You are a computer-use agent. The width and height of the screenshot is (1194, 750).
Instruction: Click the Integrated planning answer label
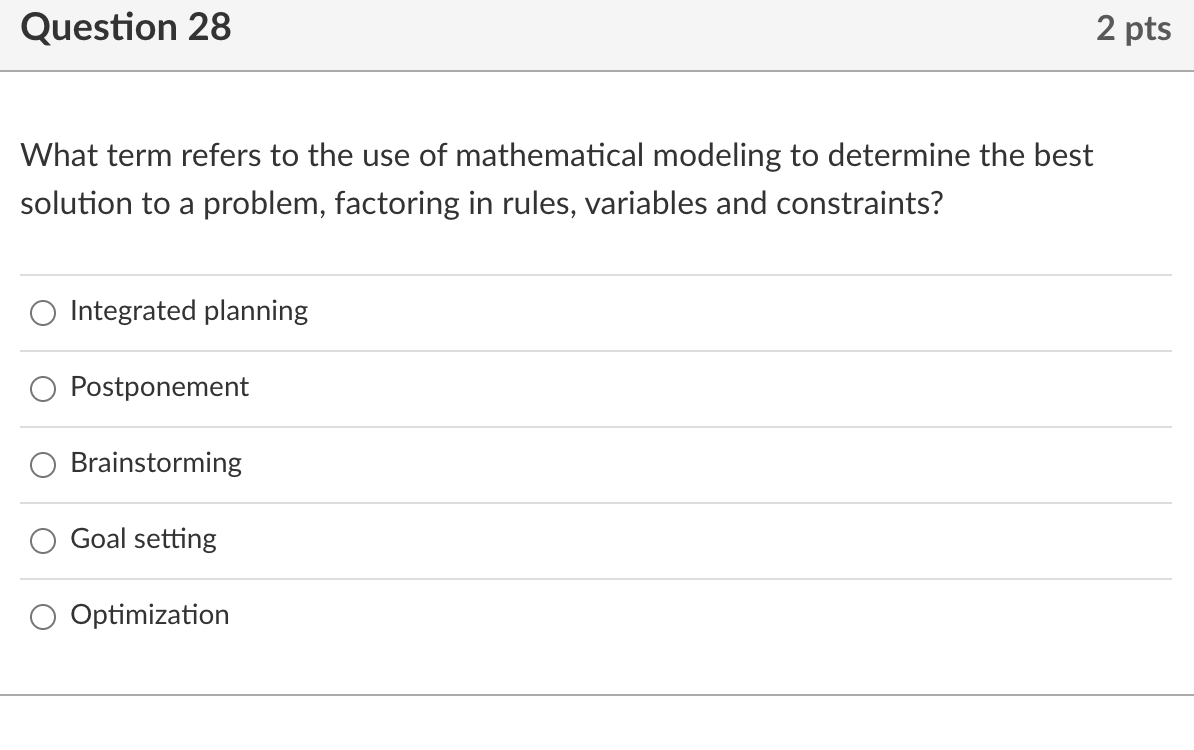(189, 311)
